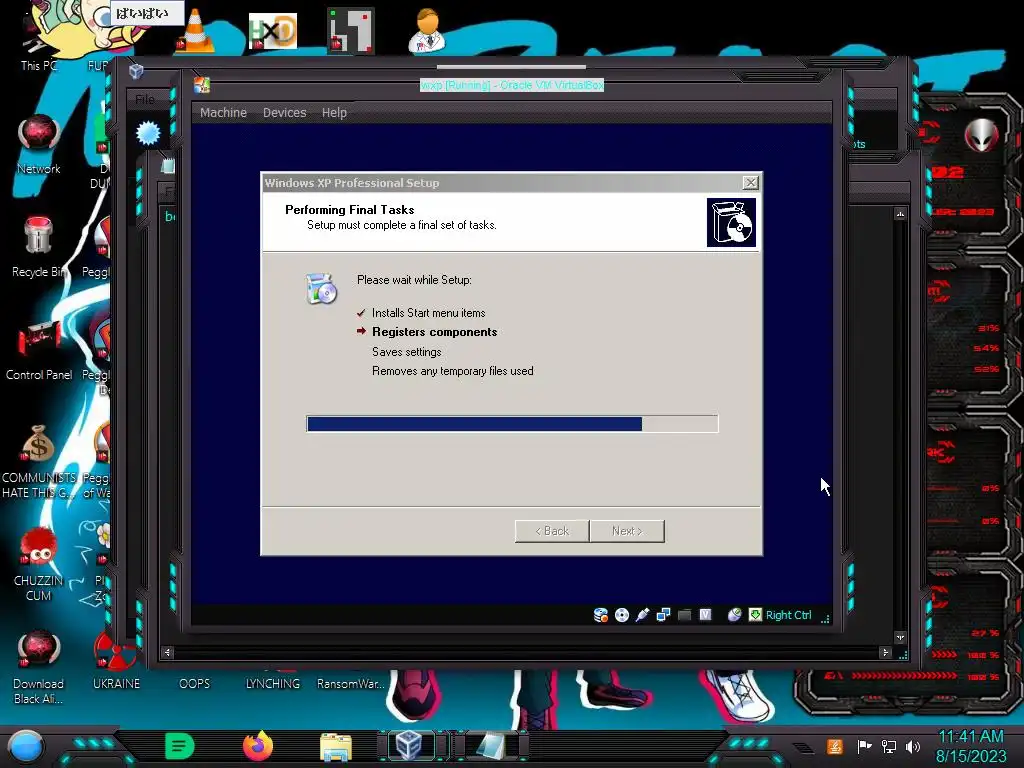Click scroll up arrow in VirtualBox Manager
This screenshot has height=768, width=1024.
pos(901,214)
